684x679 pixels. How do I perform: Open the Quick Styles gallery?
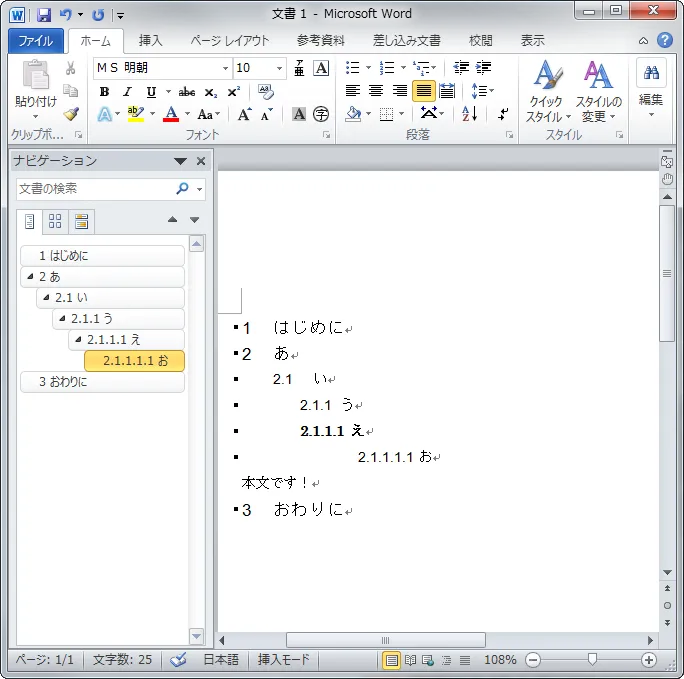click(545, 92)
